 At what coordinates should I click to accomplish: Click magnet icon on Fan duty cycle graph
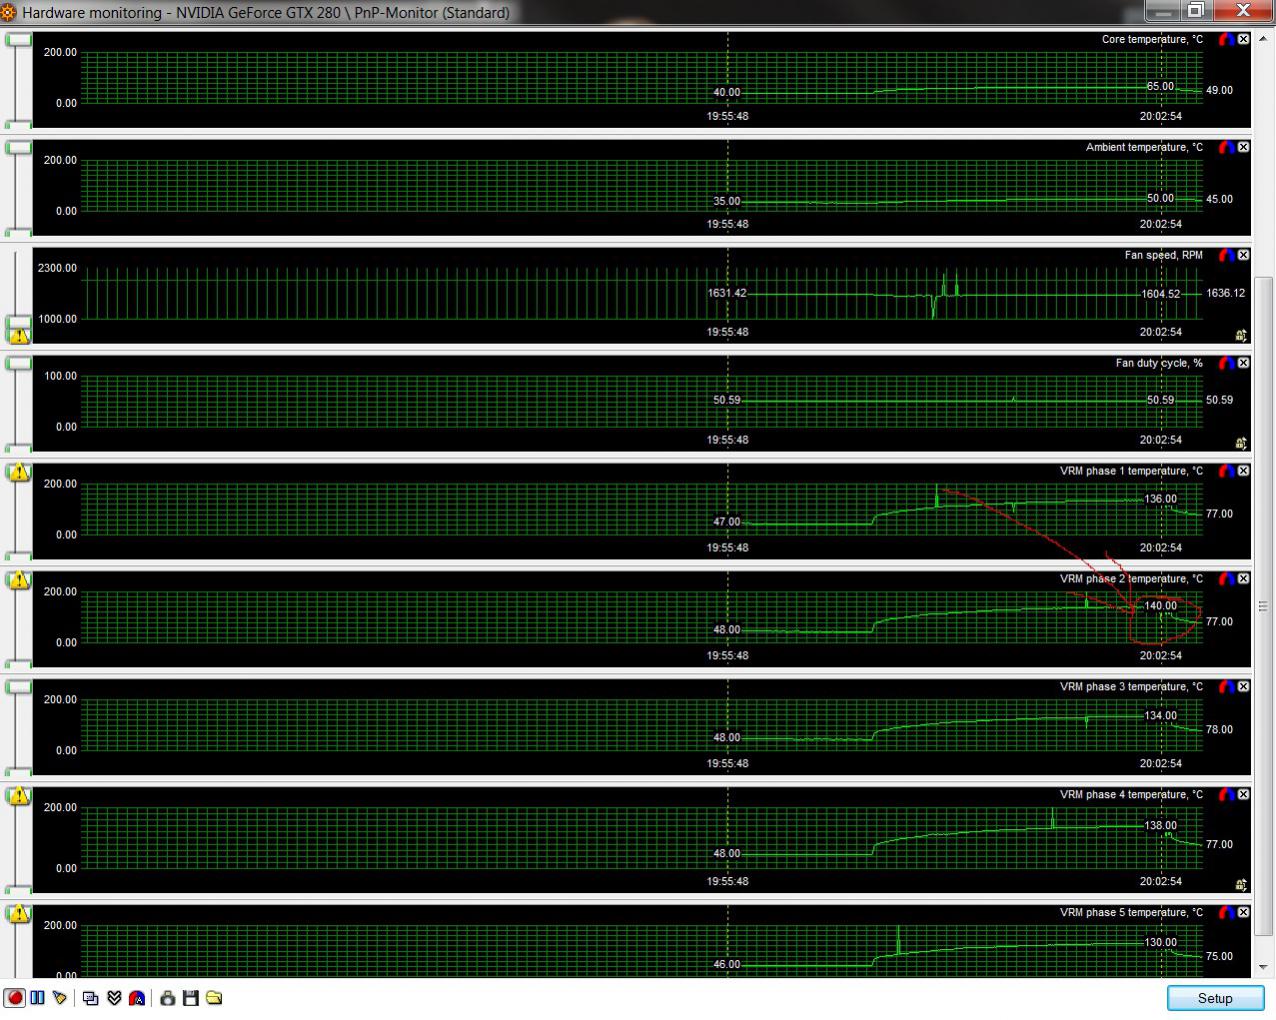pyautogui.click(x=1226, y=363)
